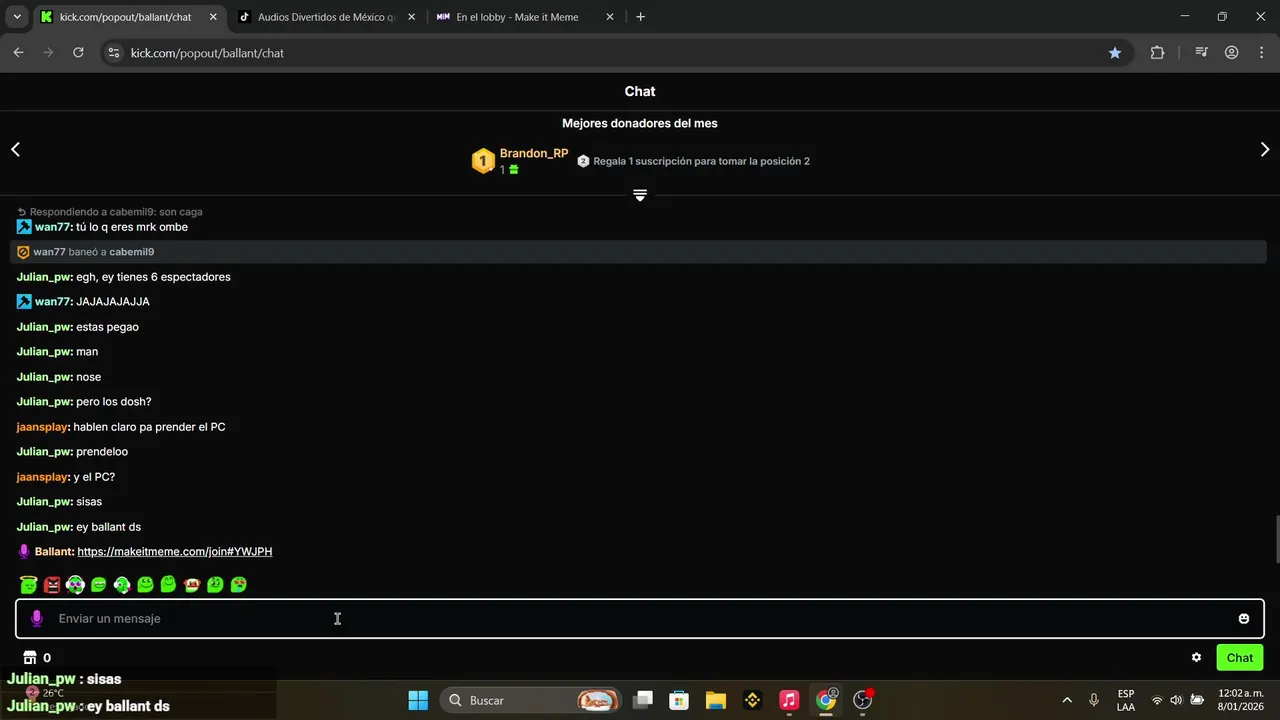Open ESP LAA language selector

pos(1126,700)
